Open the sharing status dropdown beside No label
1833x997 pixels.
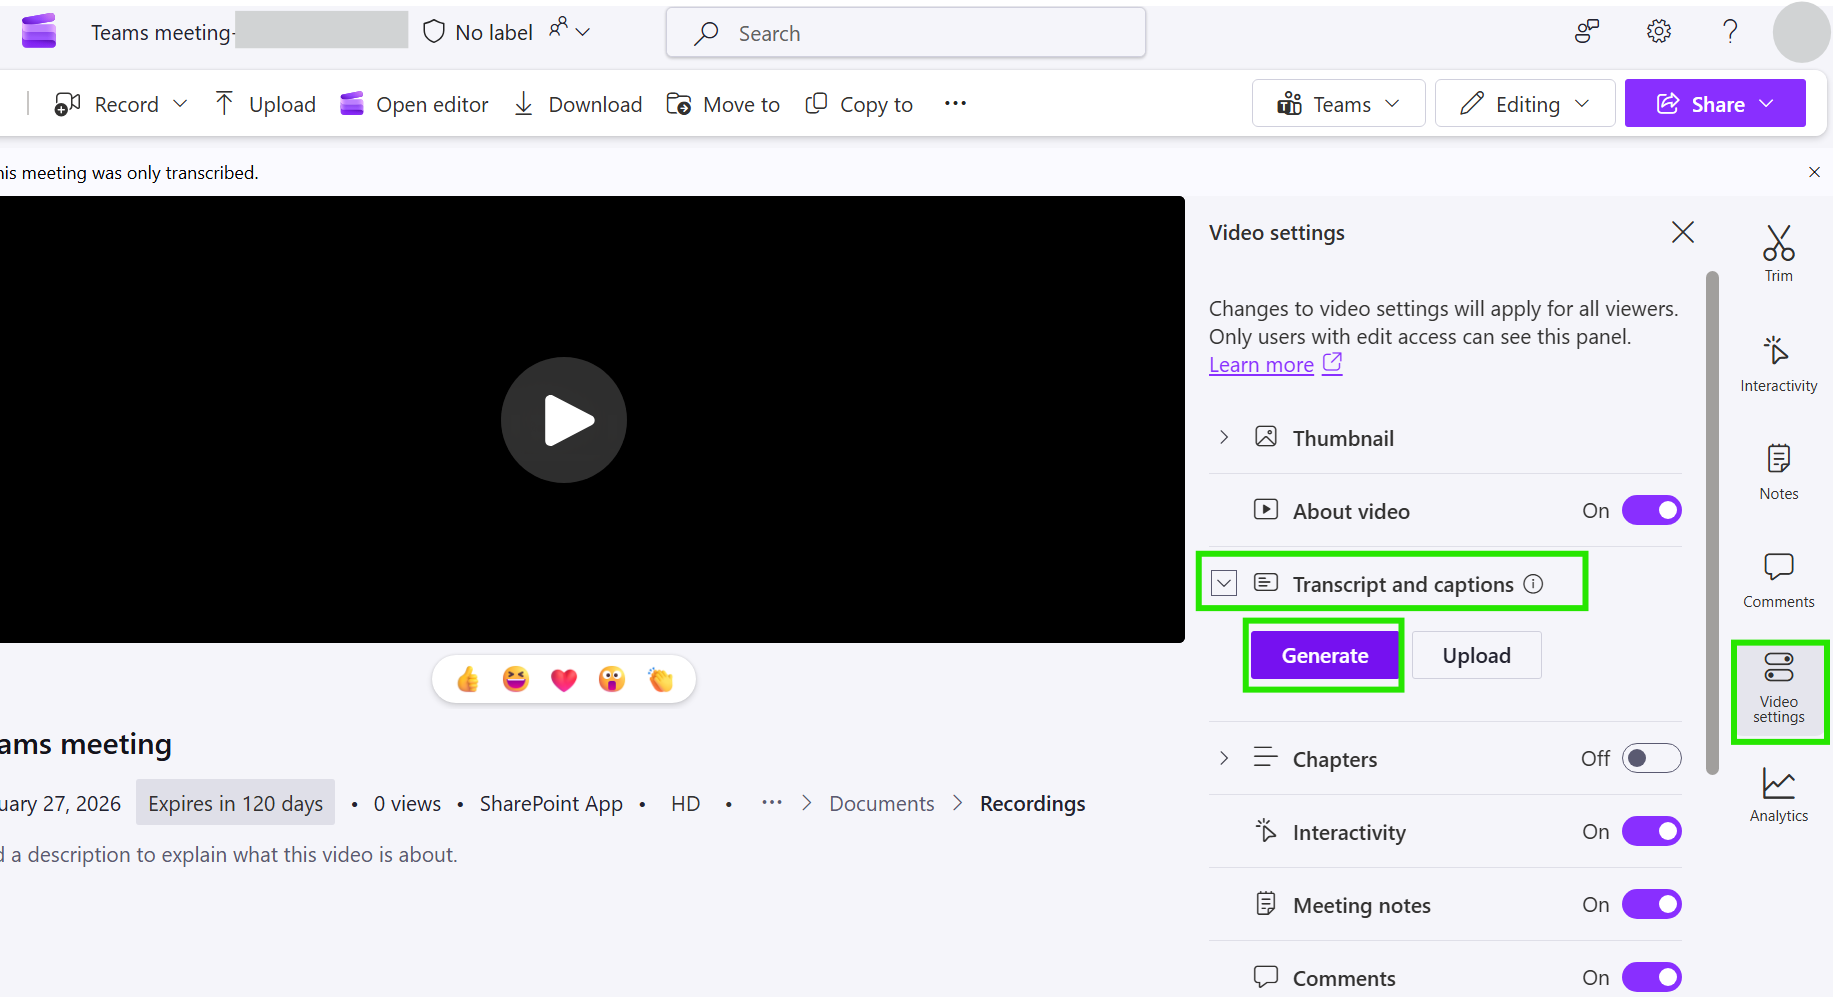pos(570,30)
